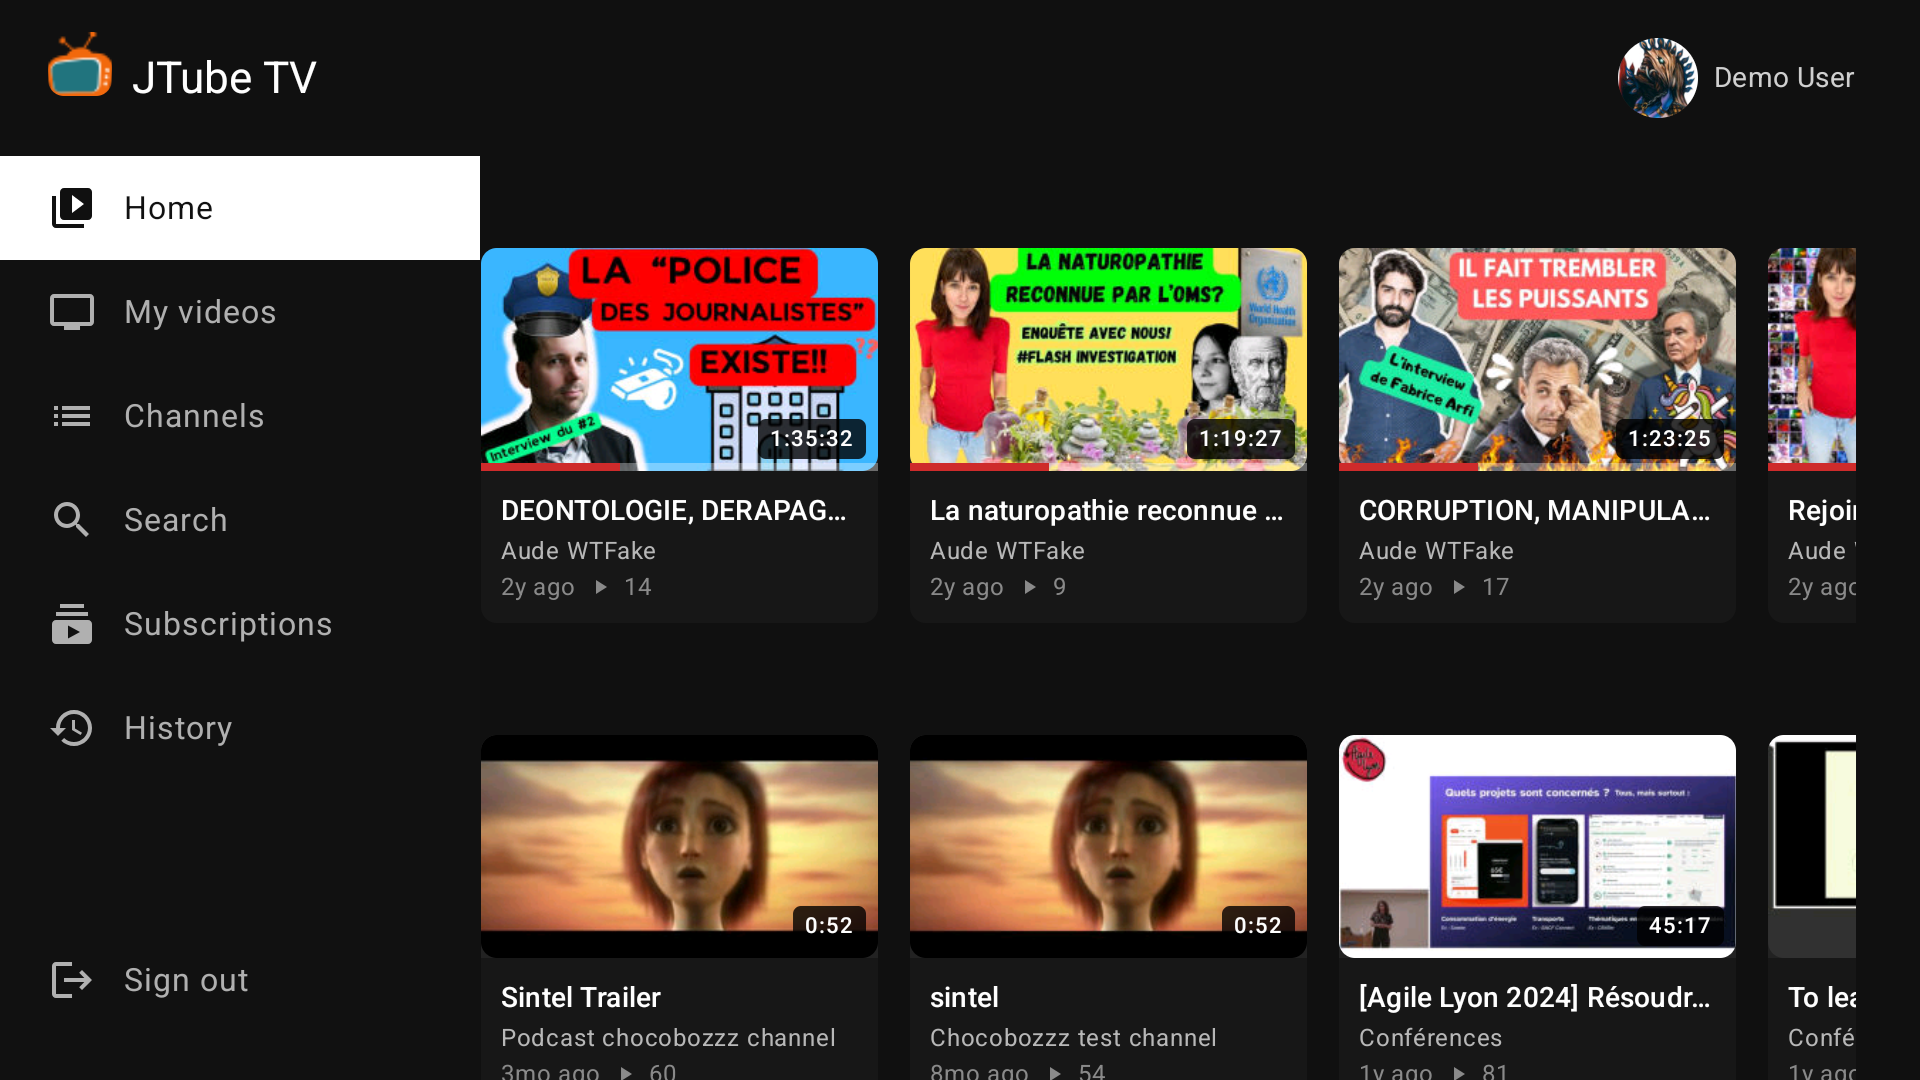This screenshot has height=1080, width=1920.
Task: Click the History clock icon
Action: click(x=72, y=728)
